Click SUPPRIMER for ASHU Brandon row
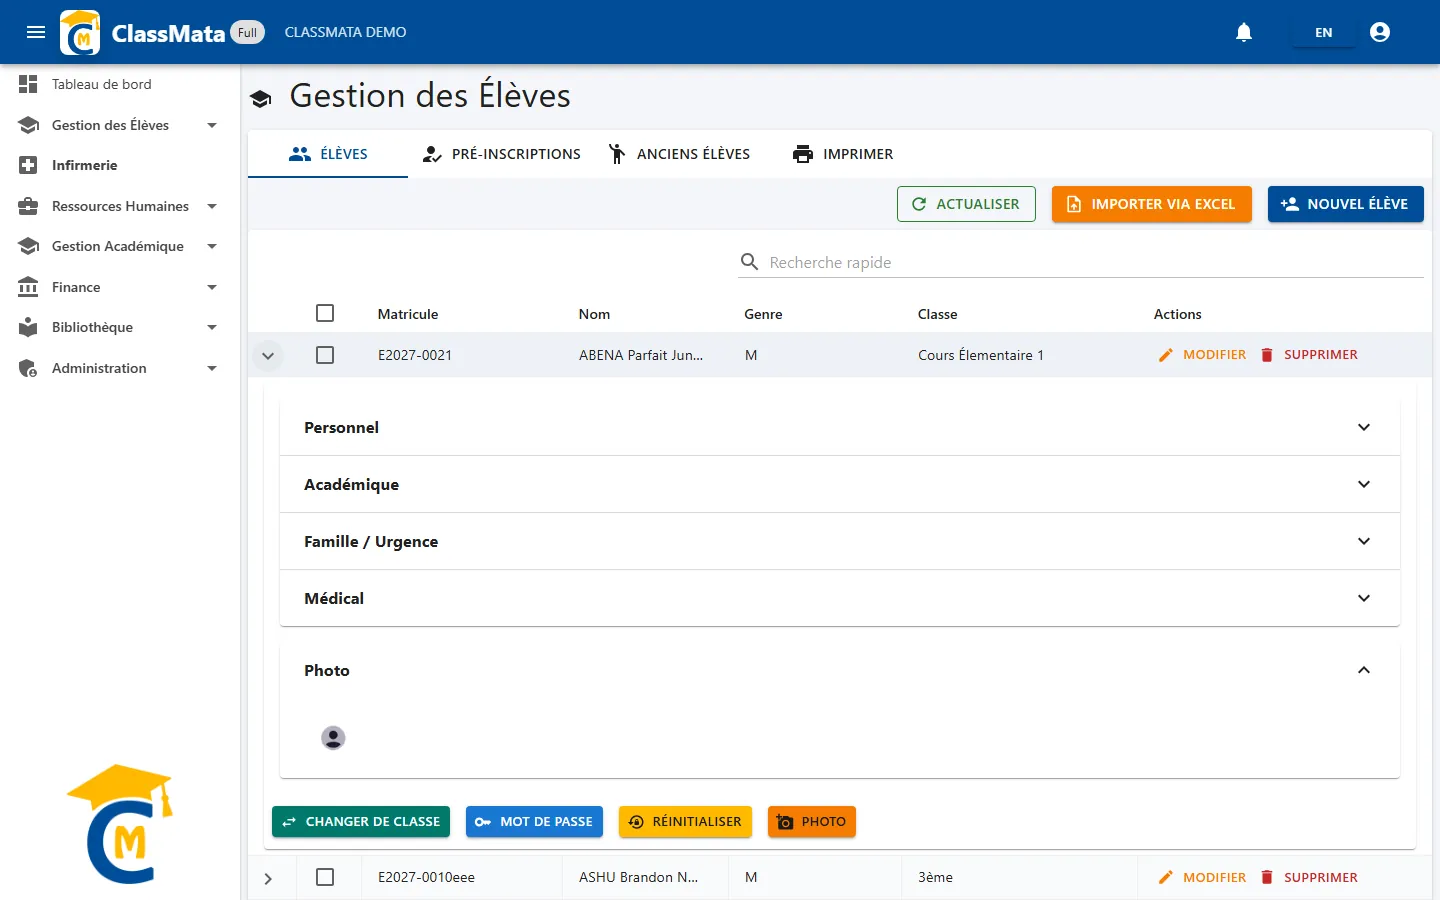This screenshot has width=1440, height=900. 1309,877
